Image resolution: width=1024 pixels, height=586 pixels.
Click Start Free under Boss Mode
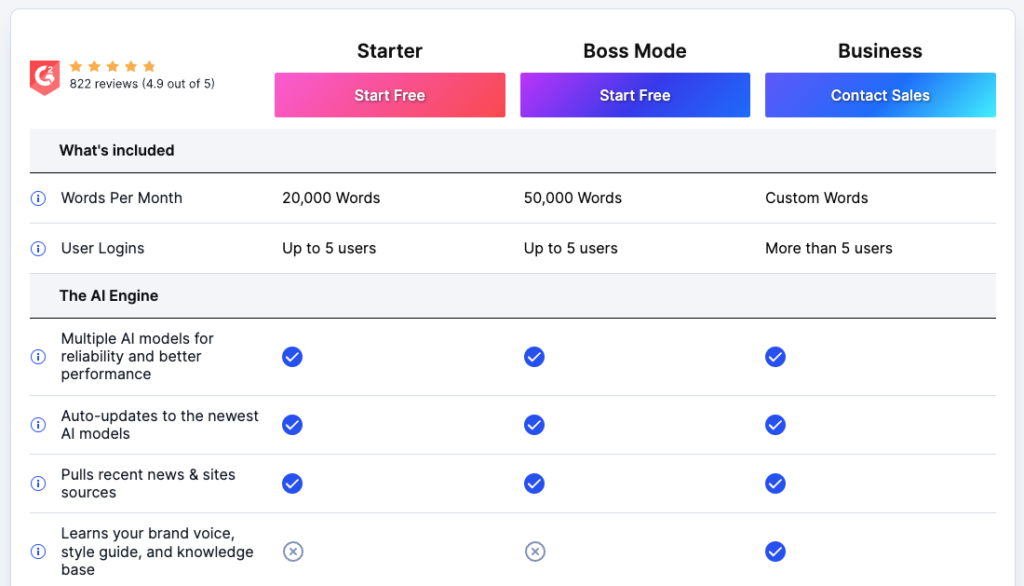point(635,95)
